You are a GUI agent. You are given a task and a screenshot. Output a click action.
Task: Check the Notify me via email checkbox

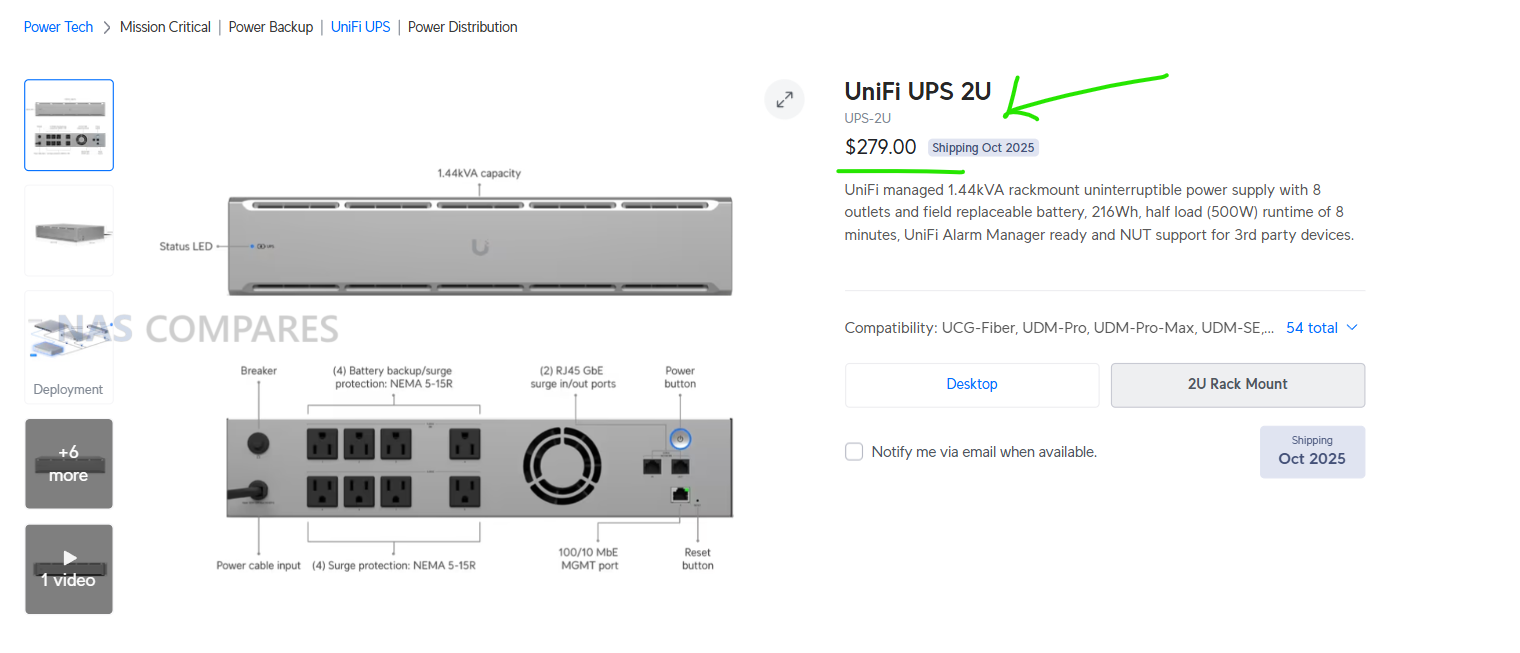854,452
